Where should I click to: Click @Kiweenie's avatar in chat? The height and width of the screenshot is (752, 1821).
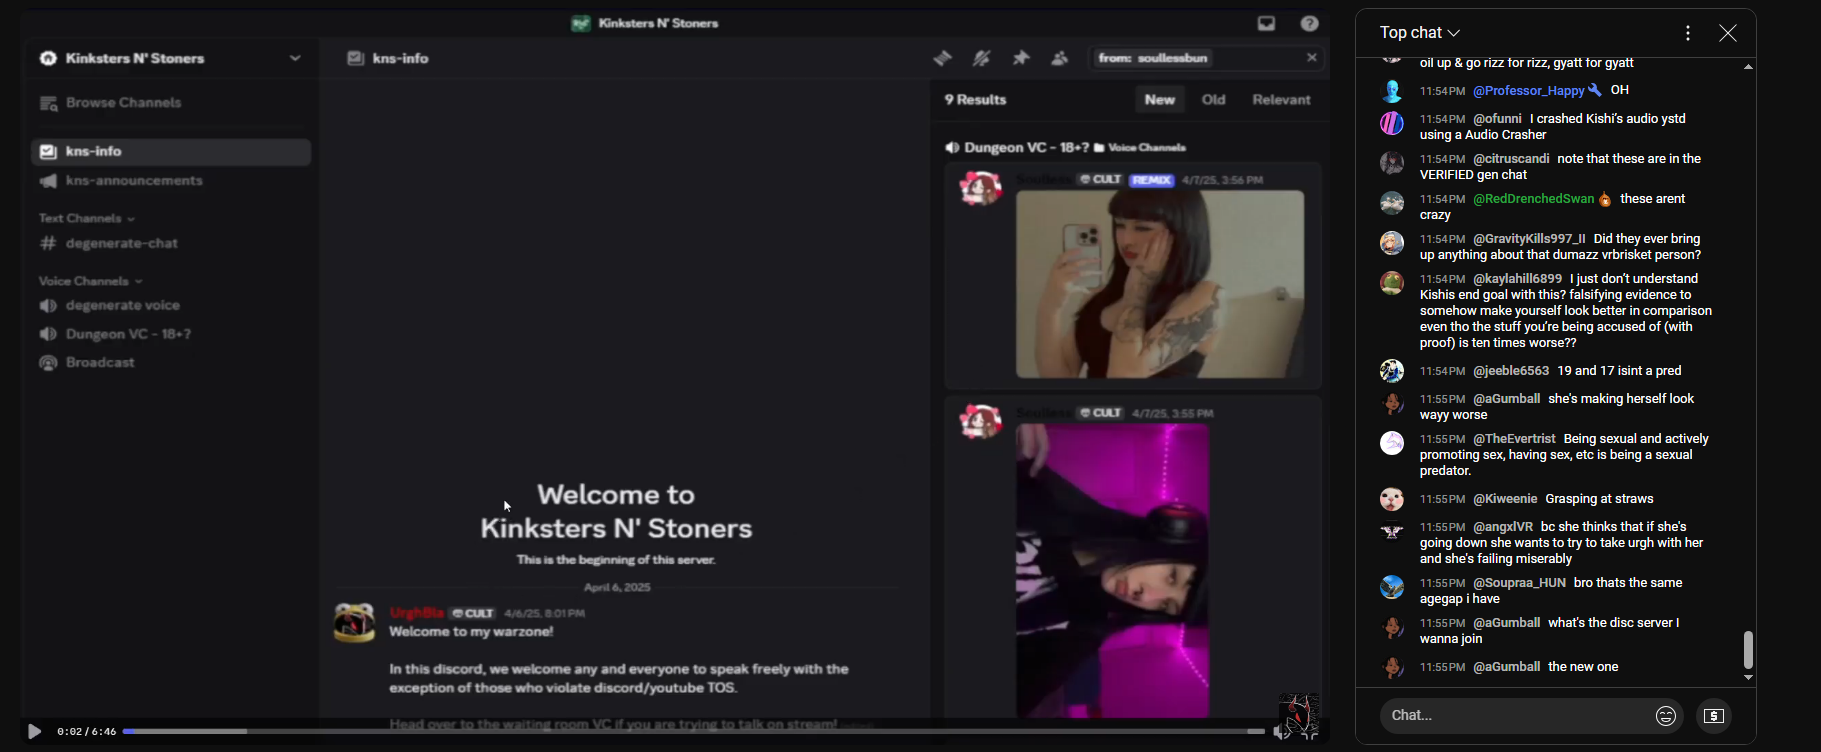(x=1392, y=499)
